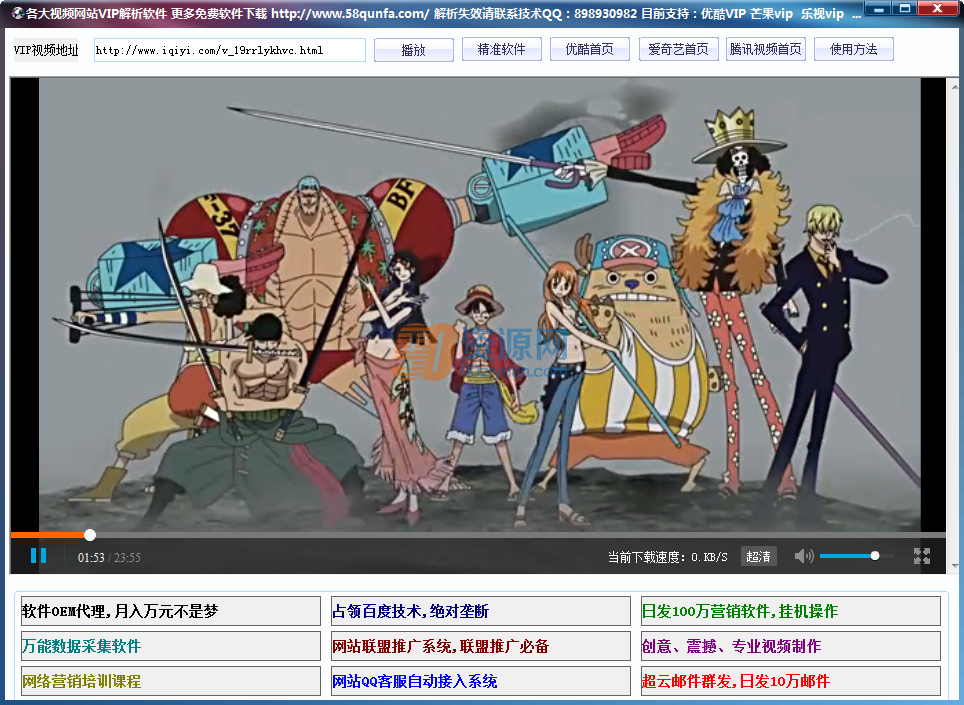
Task: Open 创意、震撼、专业视频制作 ad link
Action: [791, 646]
